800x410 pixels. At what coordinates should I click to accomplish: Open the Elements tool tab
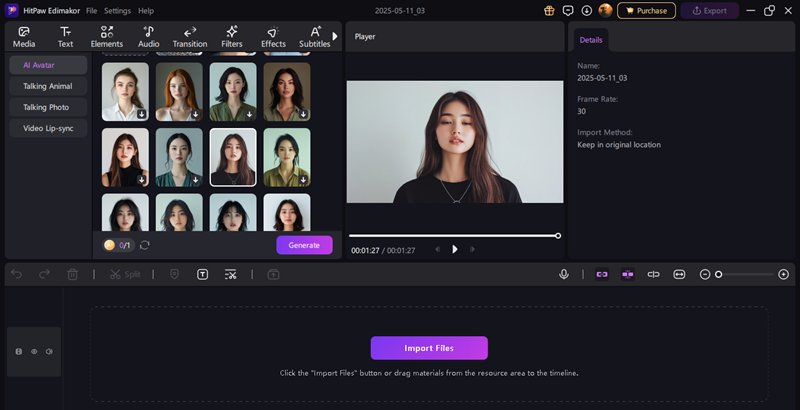coord(106,37)
